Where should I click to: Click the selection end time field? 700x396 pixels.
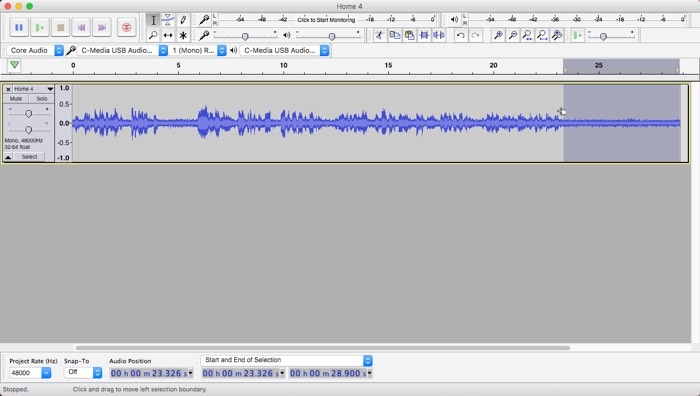(331, 373)
